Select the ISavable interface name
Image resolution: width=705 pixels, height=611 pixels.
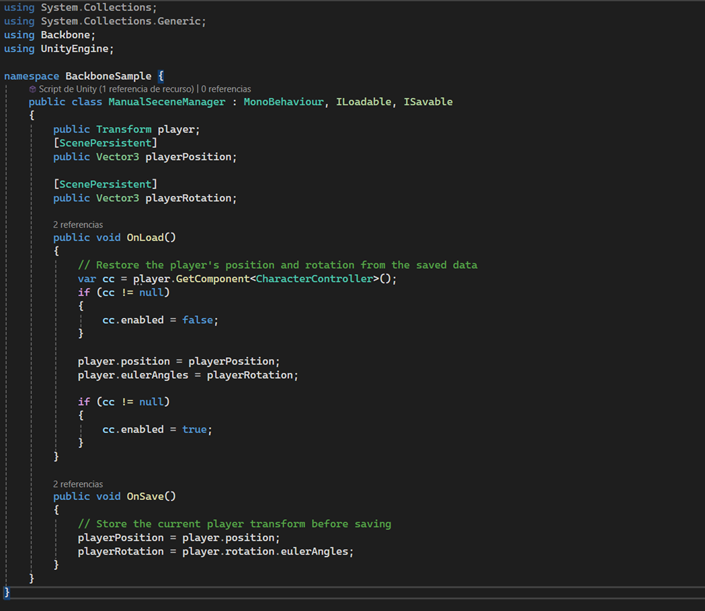[428, 102]
